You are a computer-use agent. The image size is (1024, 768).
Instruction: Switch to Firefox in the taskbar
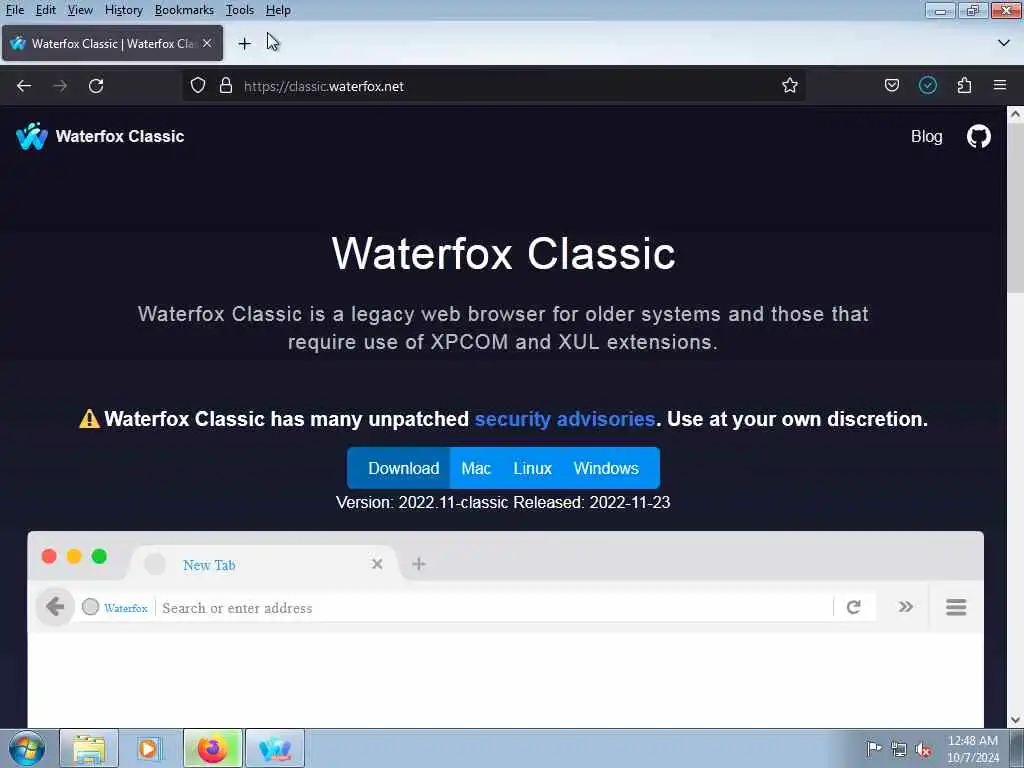pos(212,748)
